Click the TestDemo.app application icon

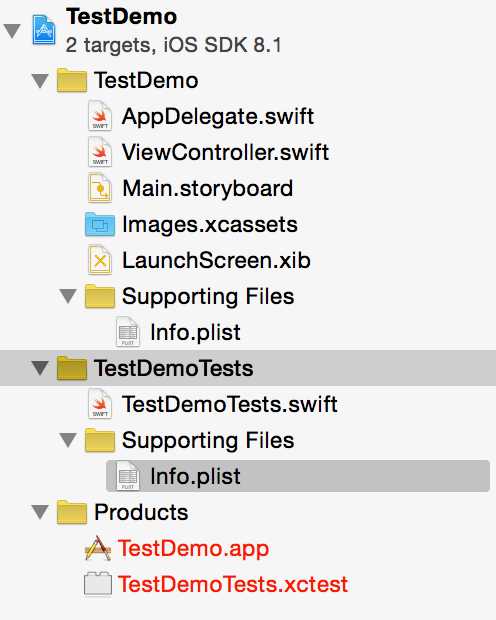click(x=98, y=548)
